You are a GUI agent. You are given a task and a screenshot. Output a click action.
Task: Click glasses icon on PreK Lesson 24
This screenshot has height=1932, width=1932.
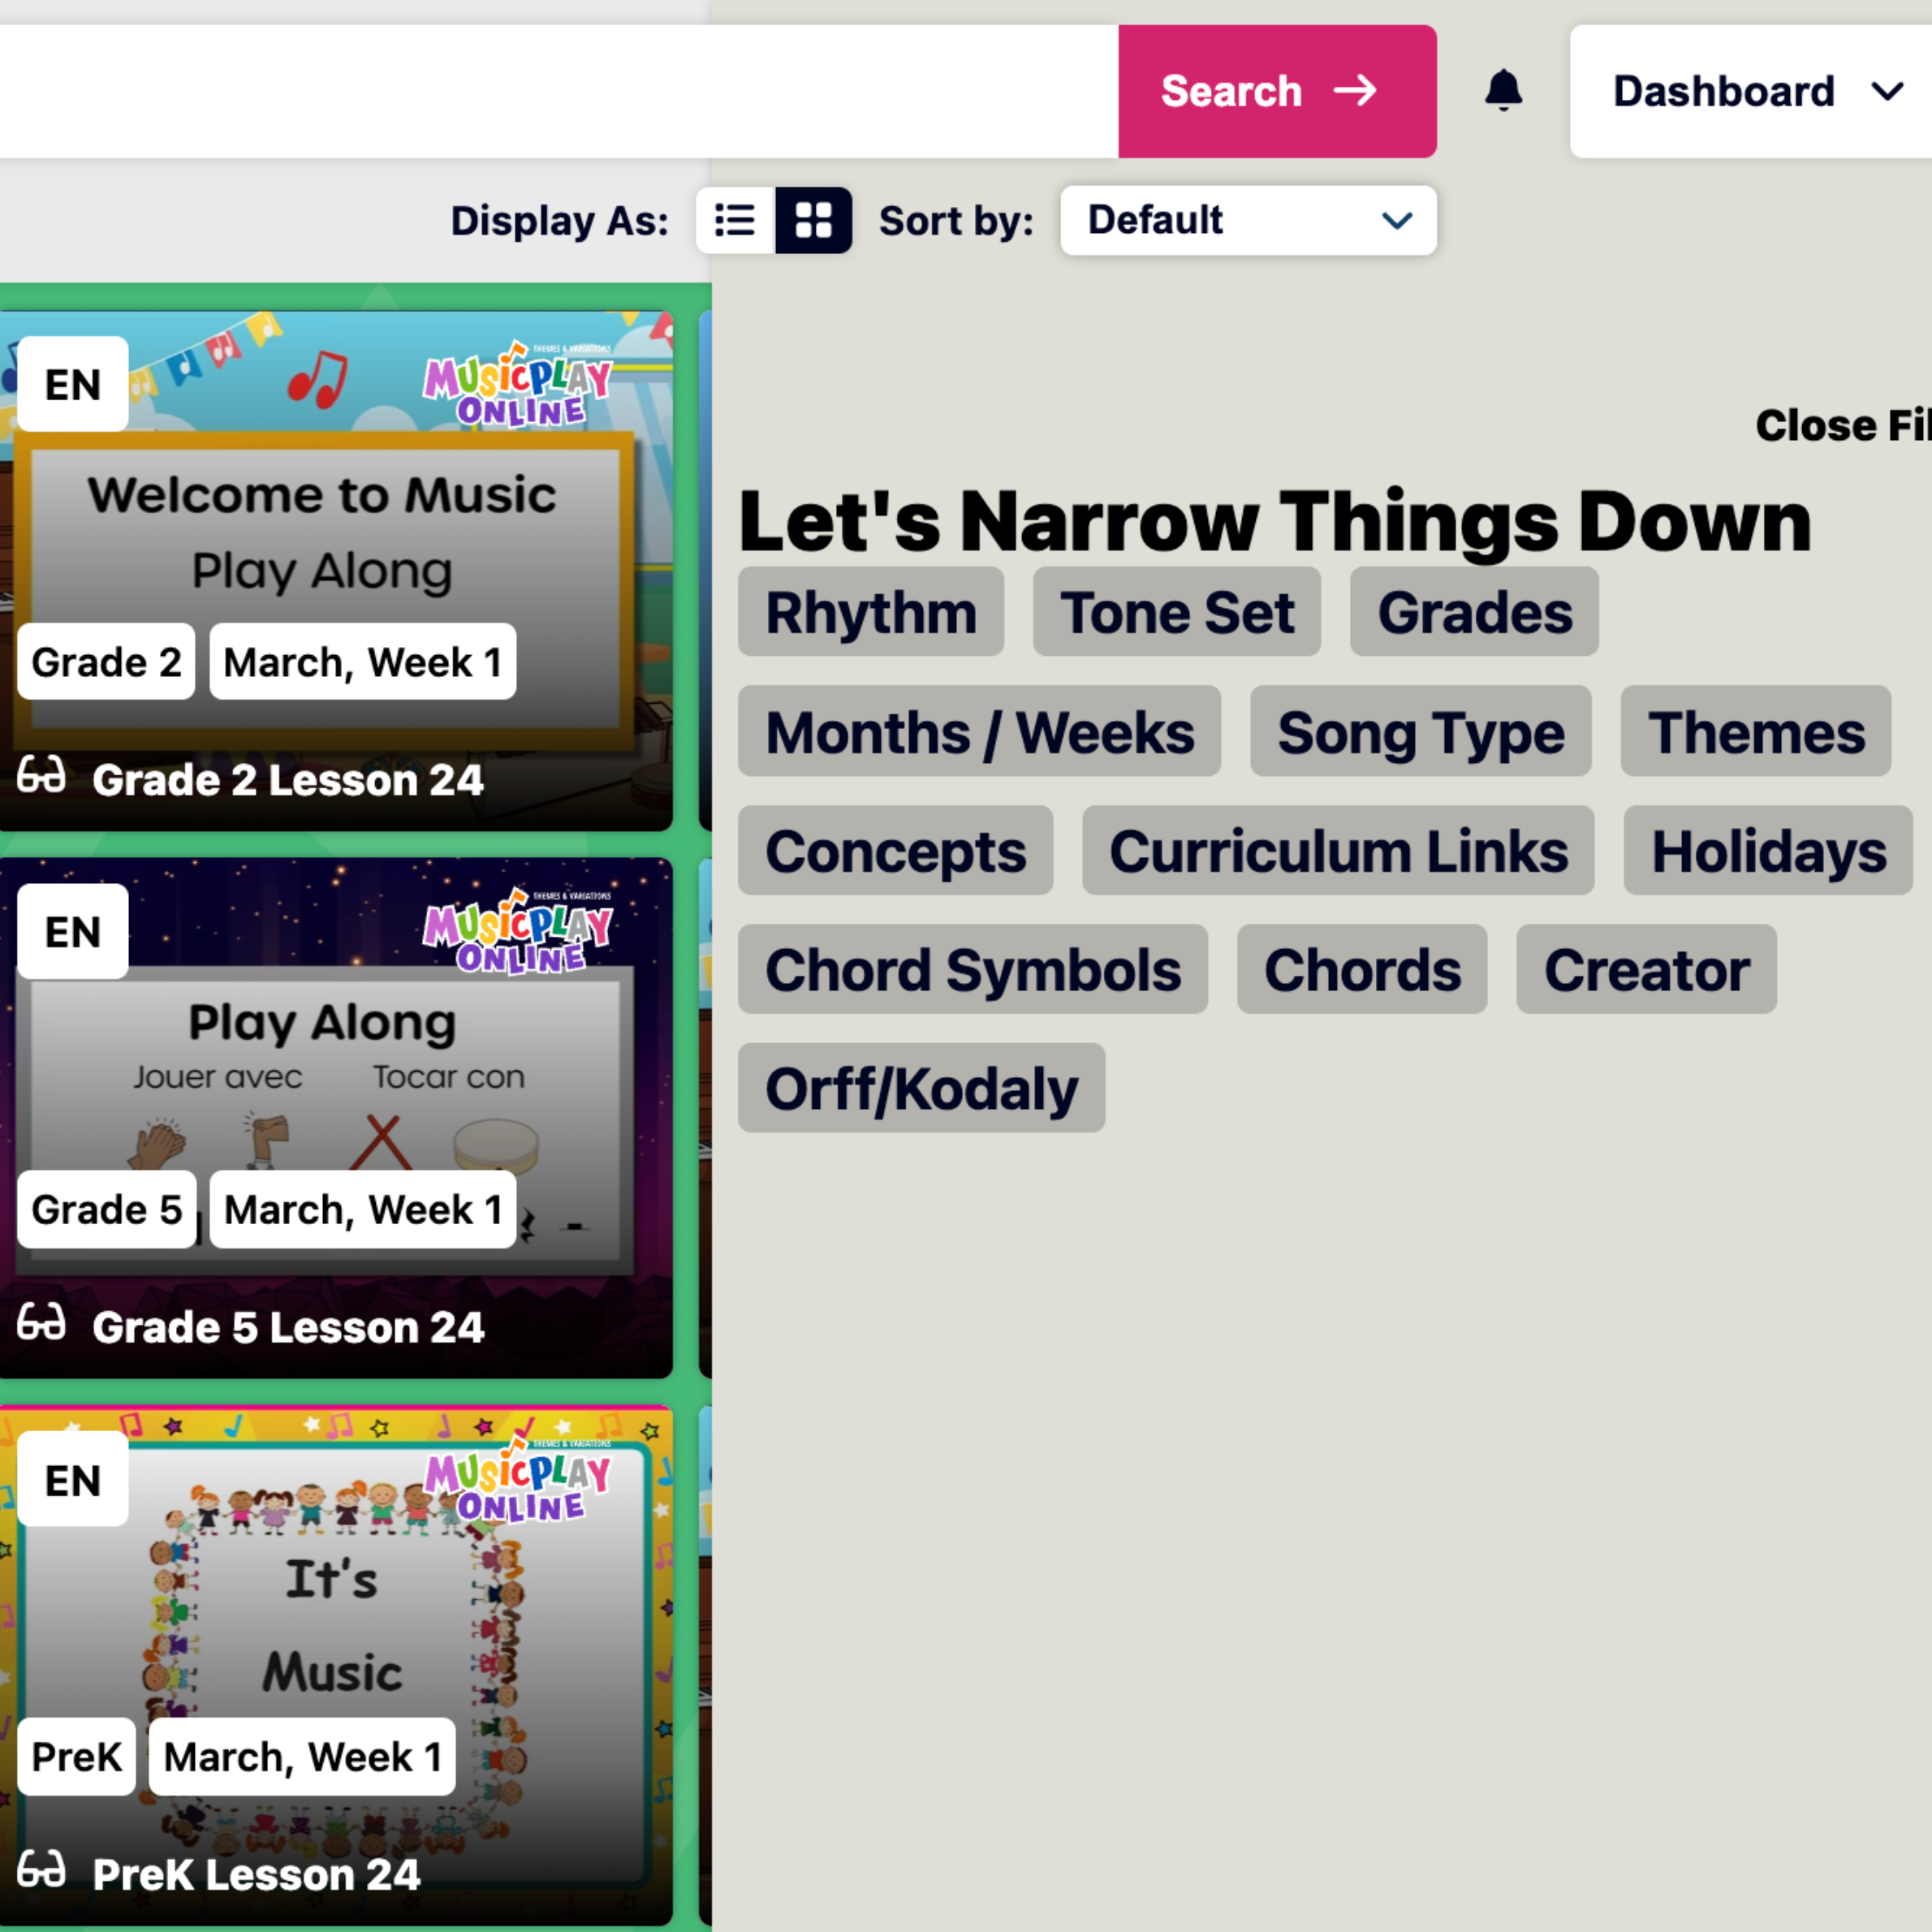pyautogui.click(x=41, y=1870)
